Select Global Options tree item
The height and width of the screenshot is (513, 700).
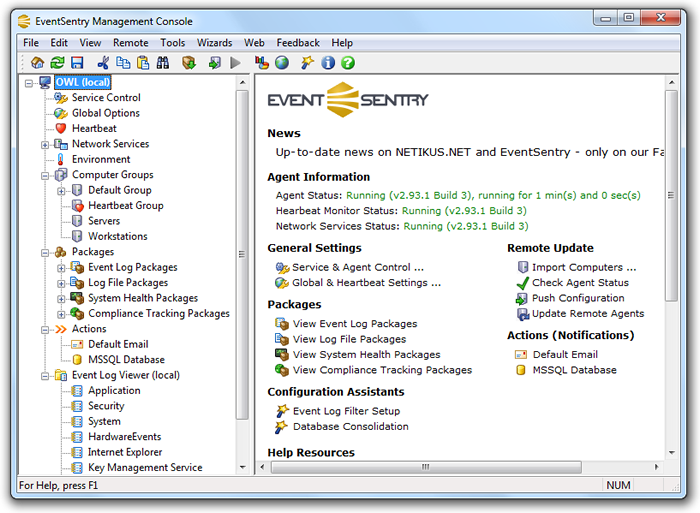point(106,113)
